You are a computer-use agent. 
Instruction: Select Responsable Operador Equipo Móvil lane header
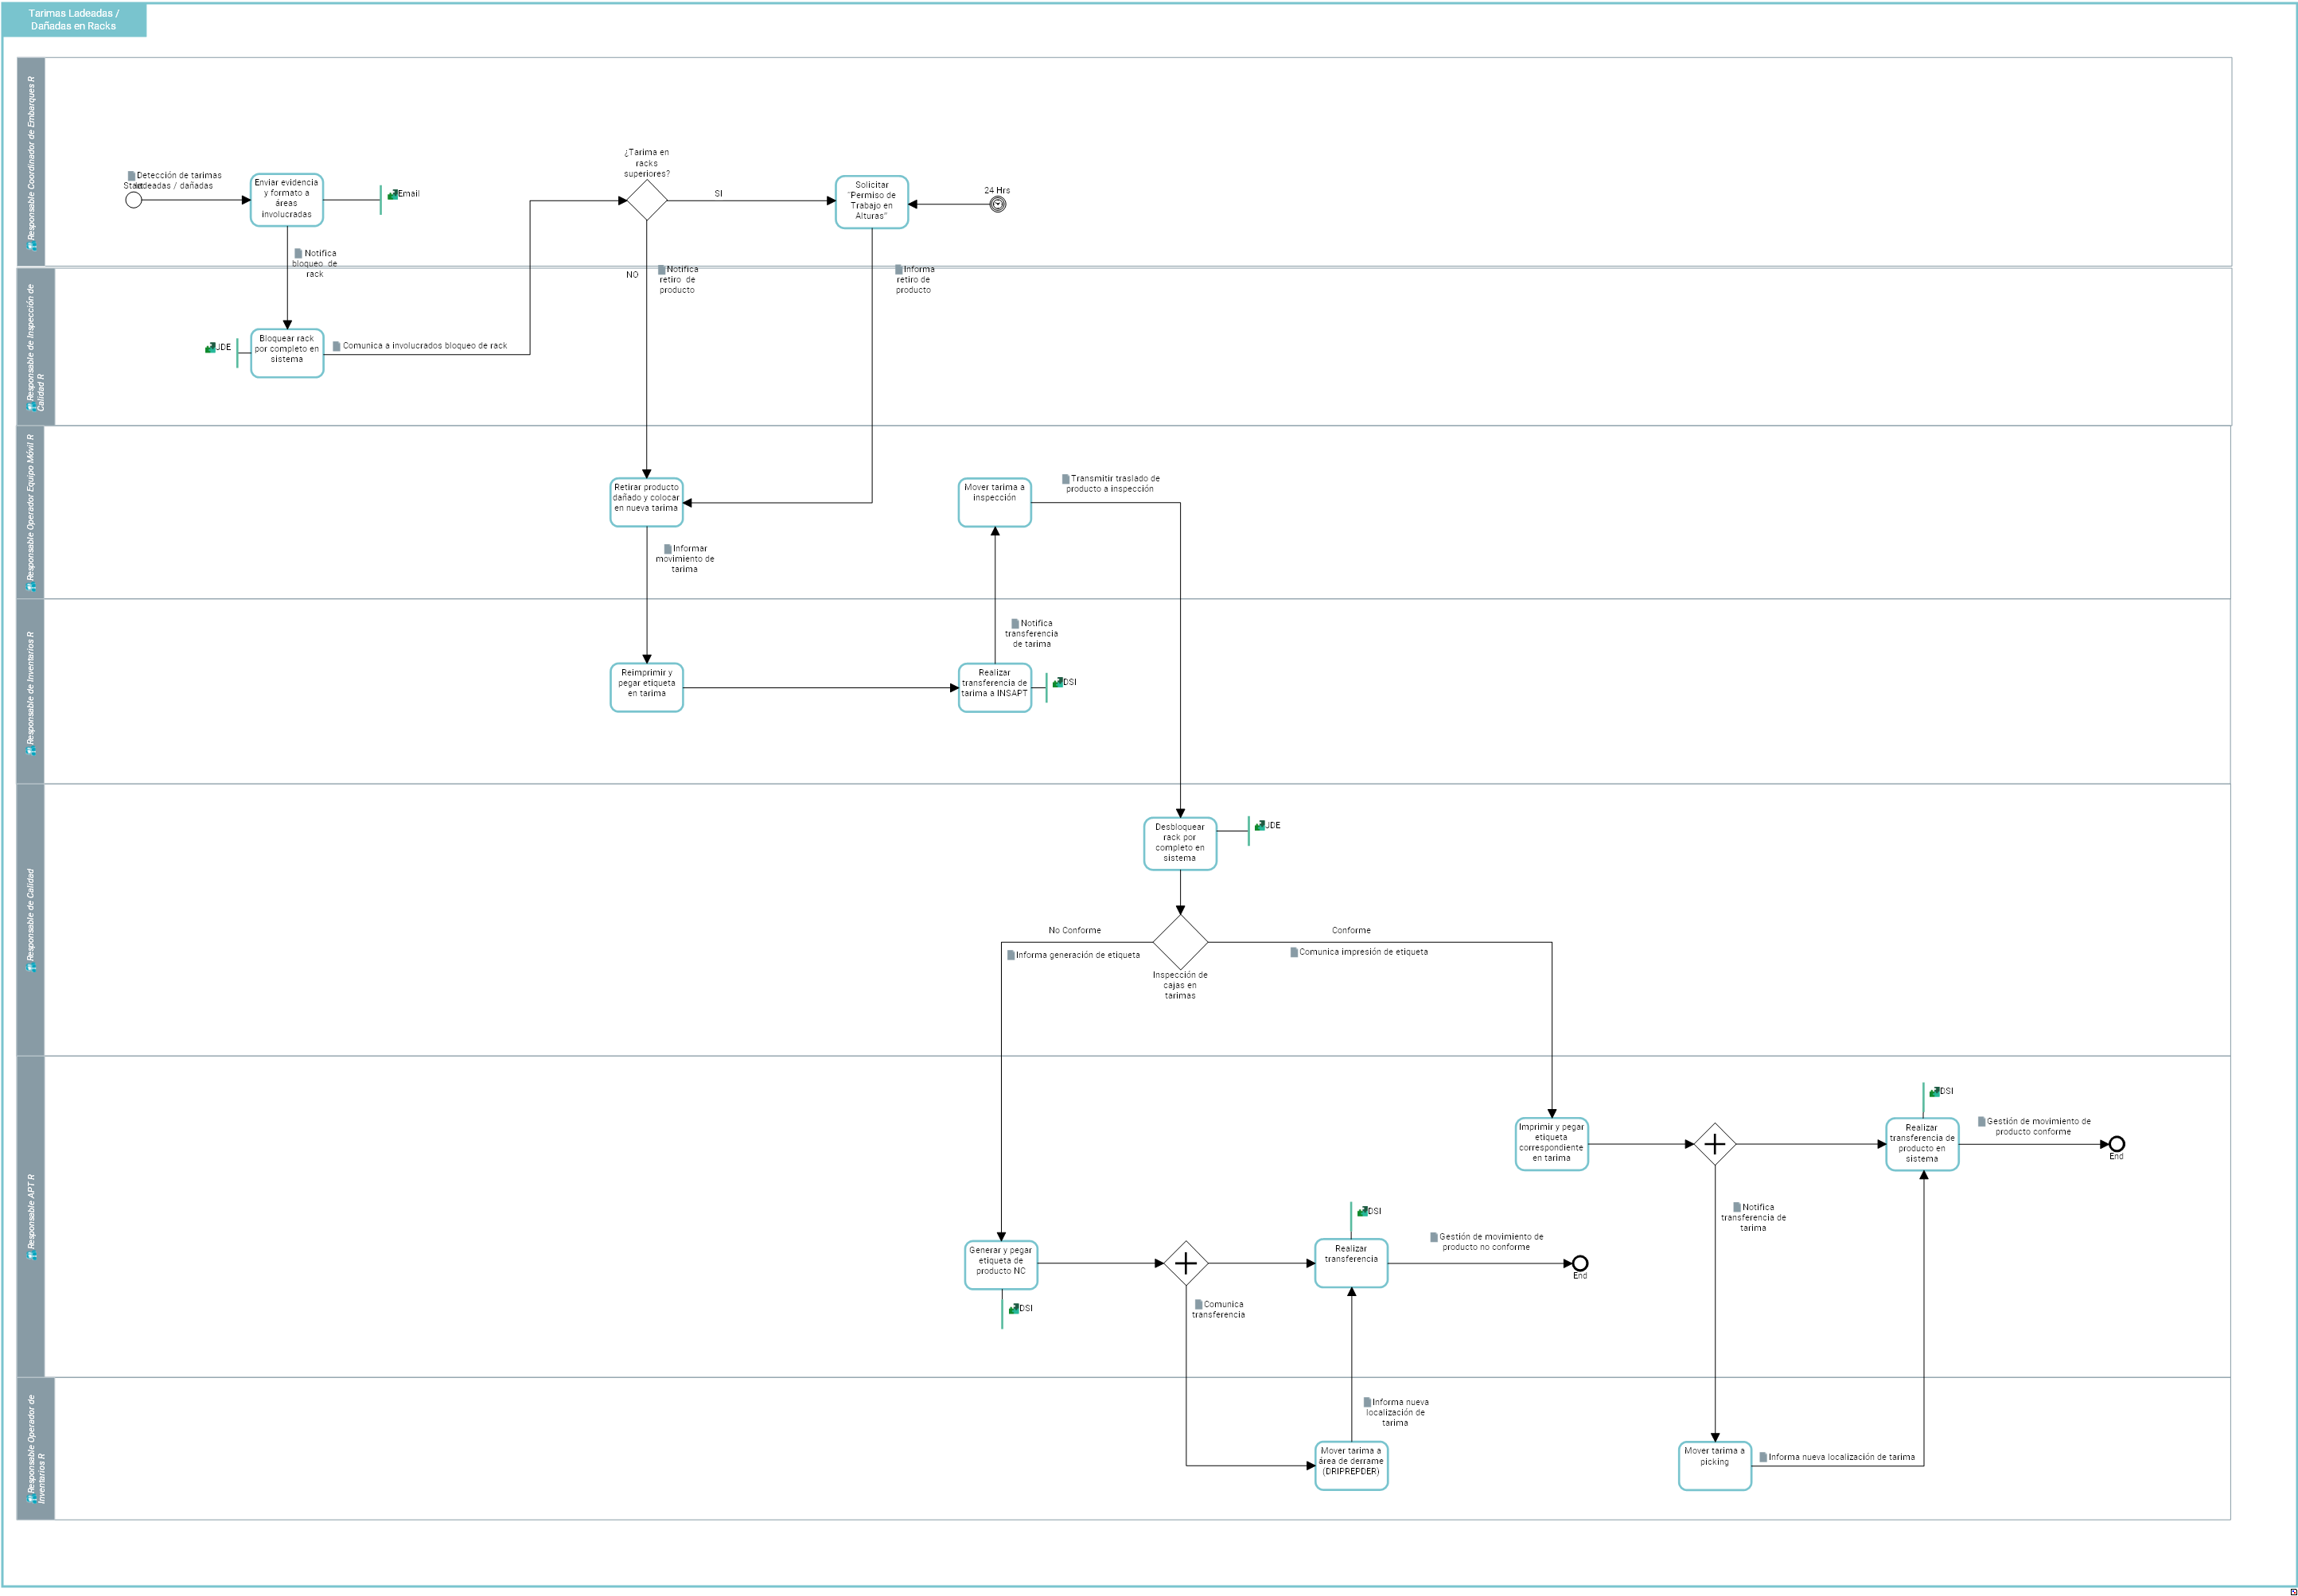click(x=31, y=513)
